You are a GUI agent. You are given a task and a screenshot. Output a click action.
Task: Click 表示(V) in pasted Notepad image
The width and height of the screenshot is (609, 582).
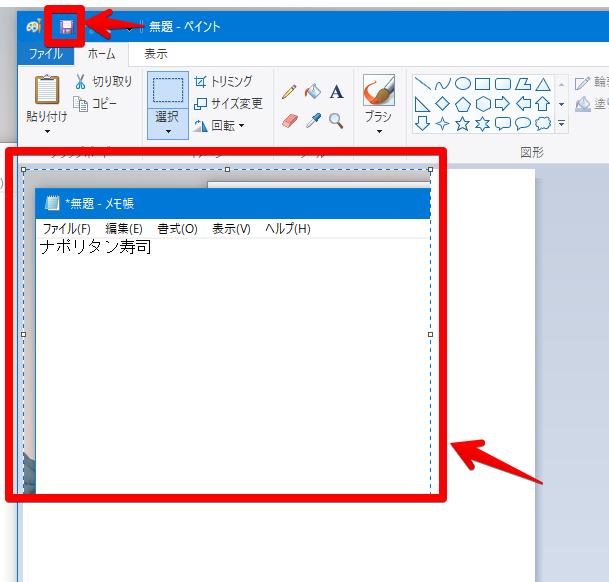coord(231,228)
